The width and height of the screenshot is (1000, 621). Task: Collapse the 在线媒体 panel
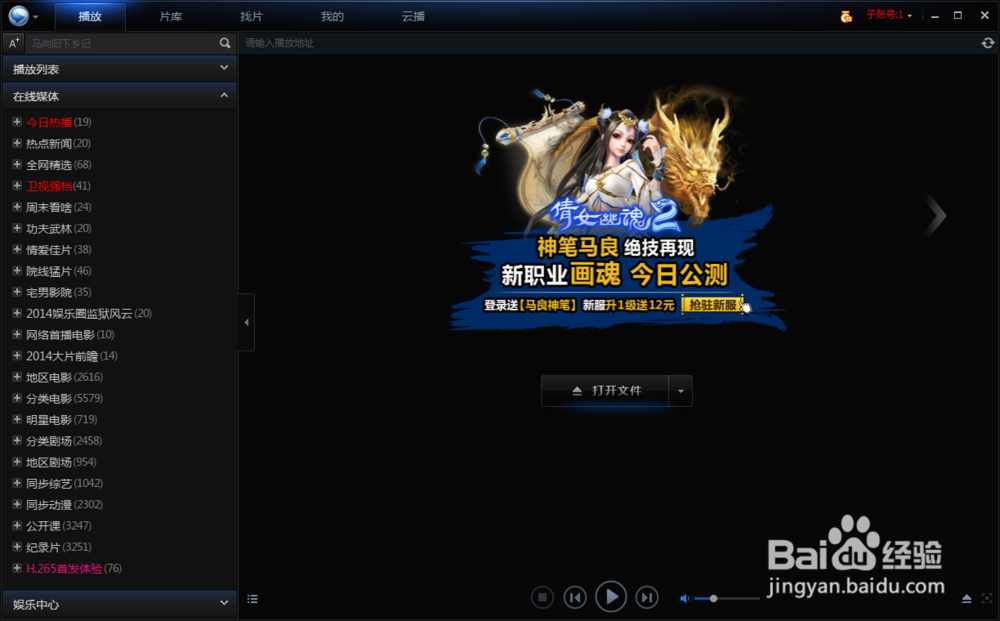[x=120, y=96]
